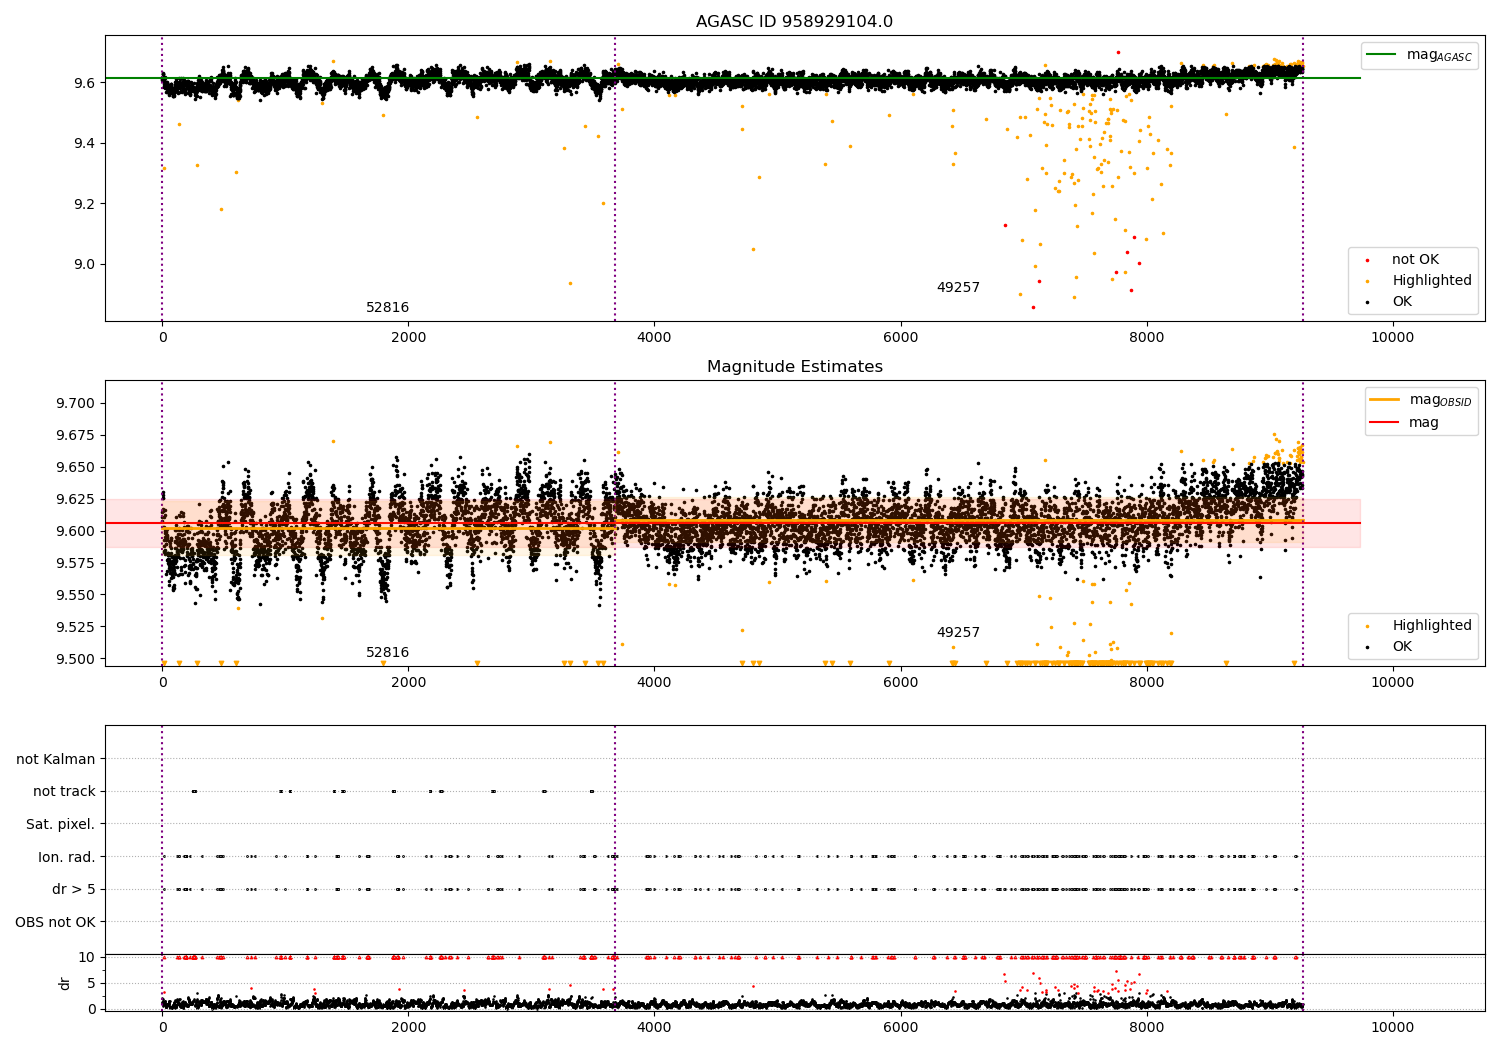The height and width of the screenshot is (1050, 1500).
Task: Click the 'Ion. rad.' row label
Action: pos(67,857)
